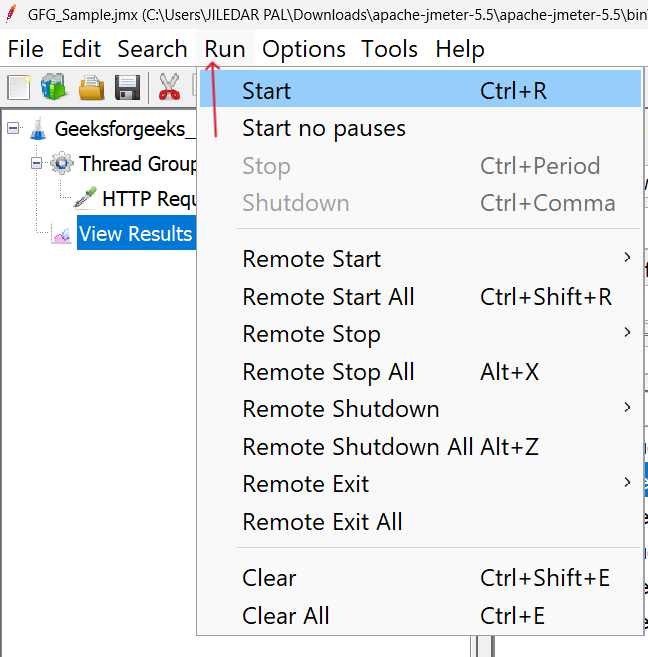Viewport: 648px width, 657px height.
Task: Select the View Results tree item
Action: (135, 234)
